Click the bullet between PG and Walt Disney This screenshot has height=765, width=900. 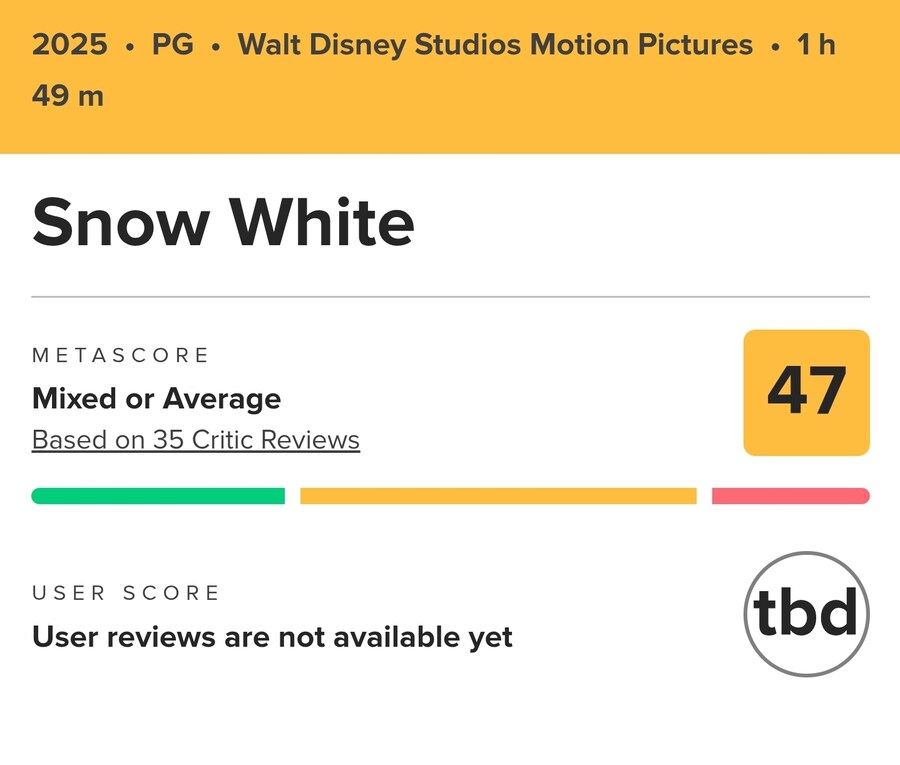(216, 47)
